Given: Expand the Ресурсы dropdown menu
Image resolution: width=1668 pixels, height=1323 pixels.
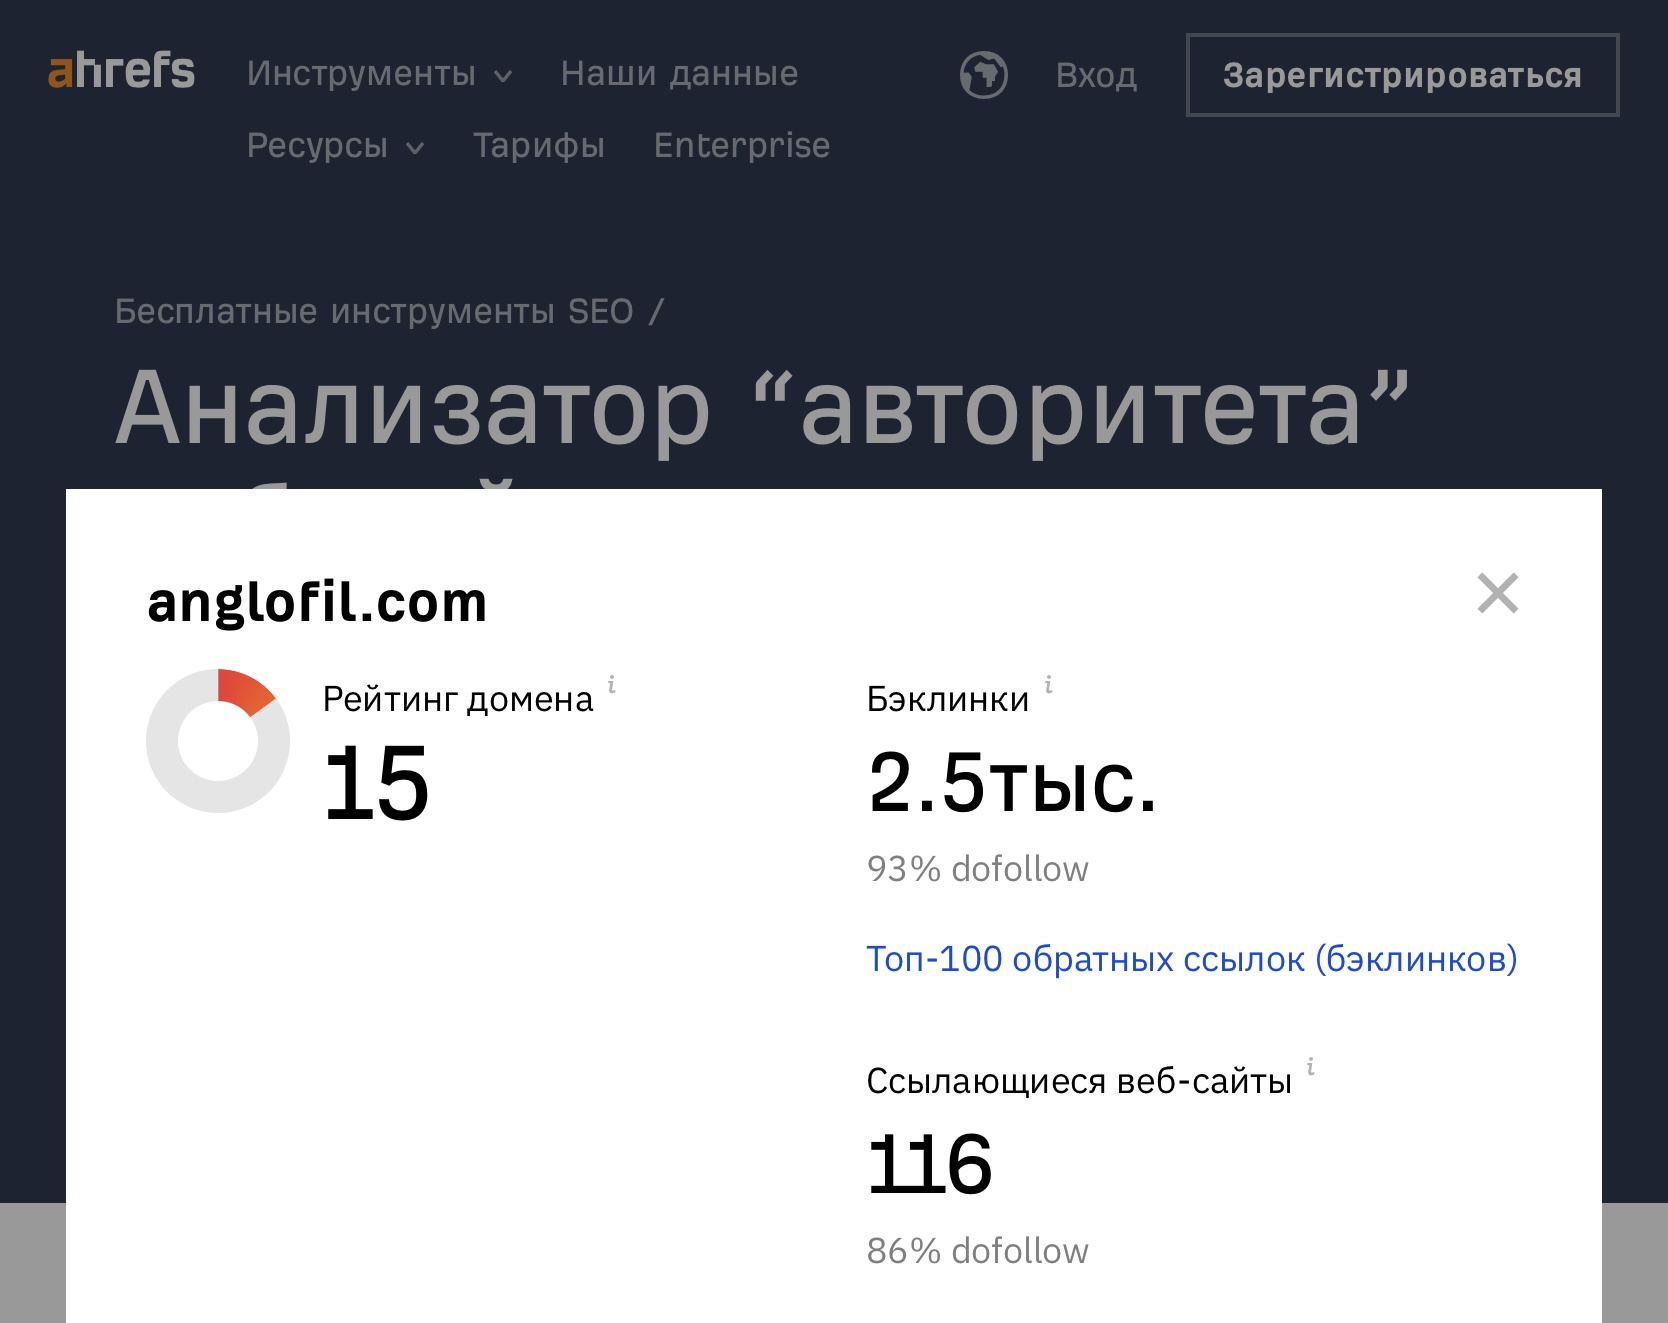Looking at the screenshot, I should click(336, 146).
